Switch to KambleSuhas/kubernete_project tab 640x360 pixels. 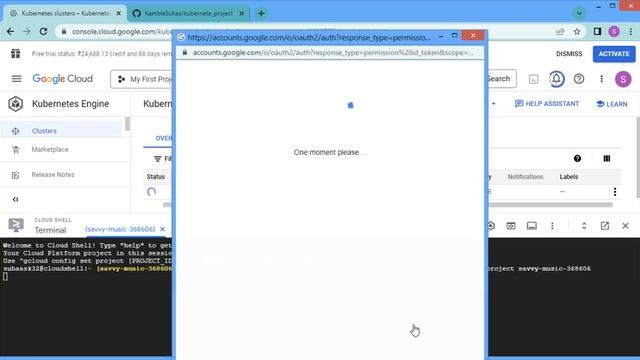[x=189, y=13]
